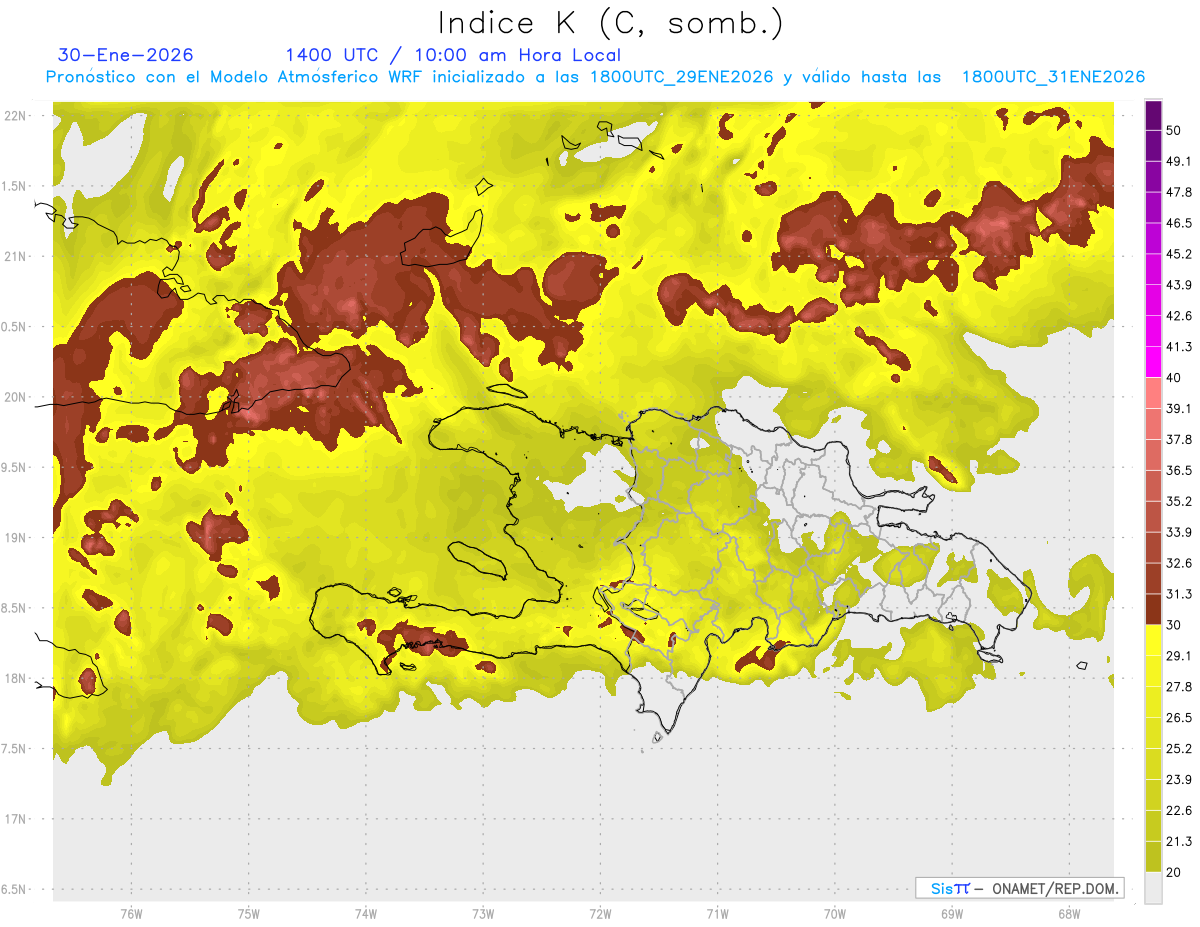Click the 'Pronóstico con el Modelo Atmosférico WRF' line
The width and height of the screenshot is (1200, 927).
coord(595,77)
